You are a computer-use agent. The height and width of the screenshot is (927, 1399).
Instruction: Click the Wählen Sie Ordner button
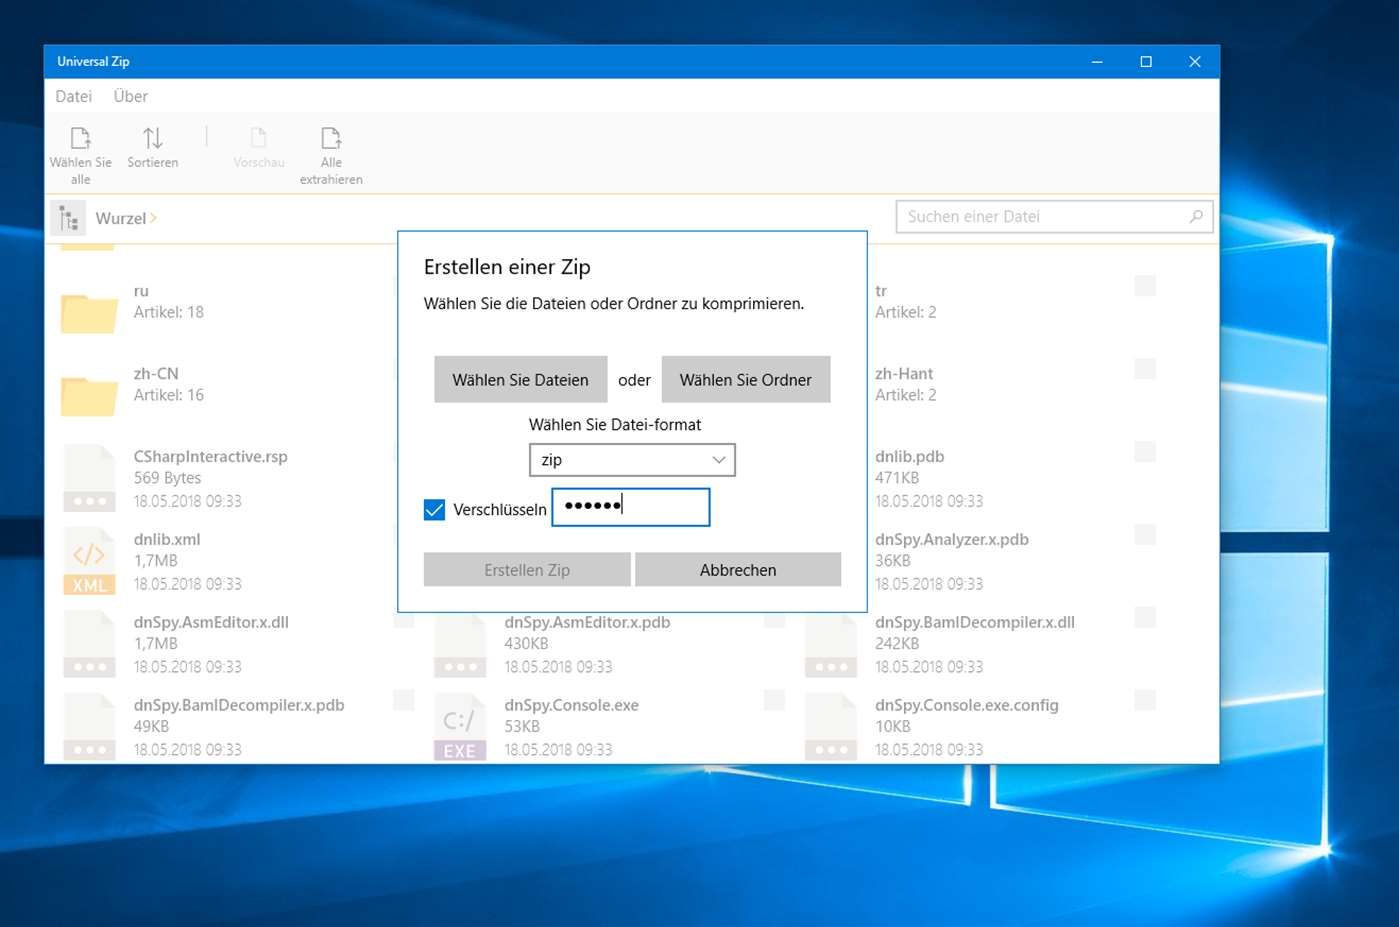746,380
